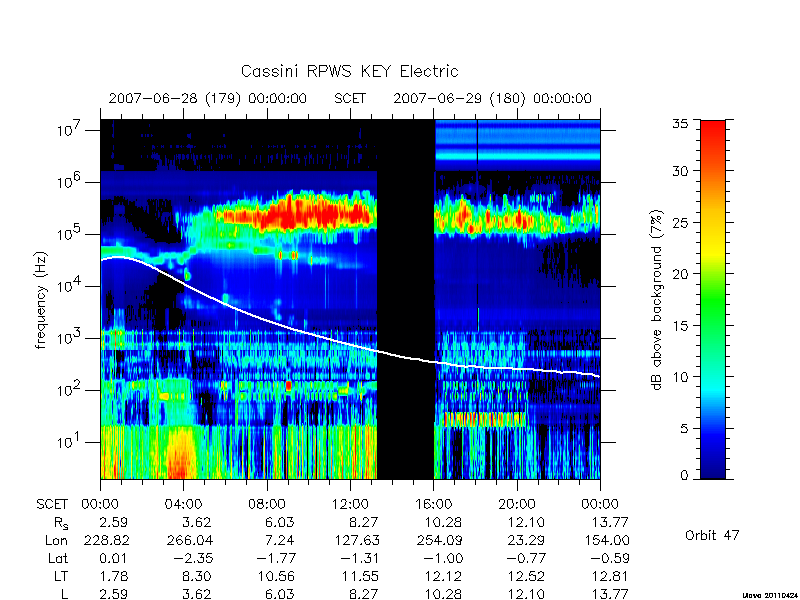The height and width of the screenshot is (600, 800).
Task: Click the LT row label
Action: [x=61, y=577]
